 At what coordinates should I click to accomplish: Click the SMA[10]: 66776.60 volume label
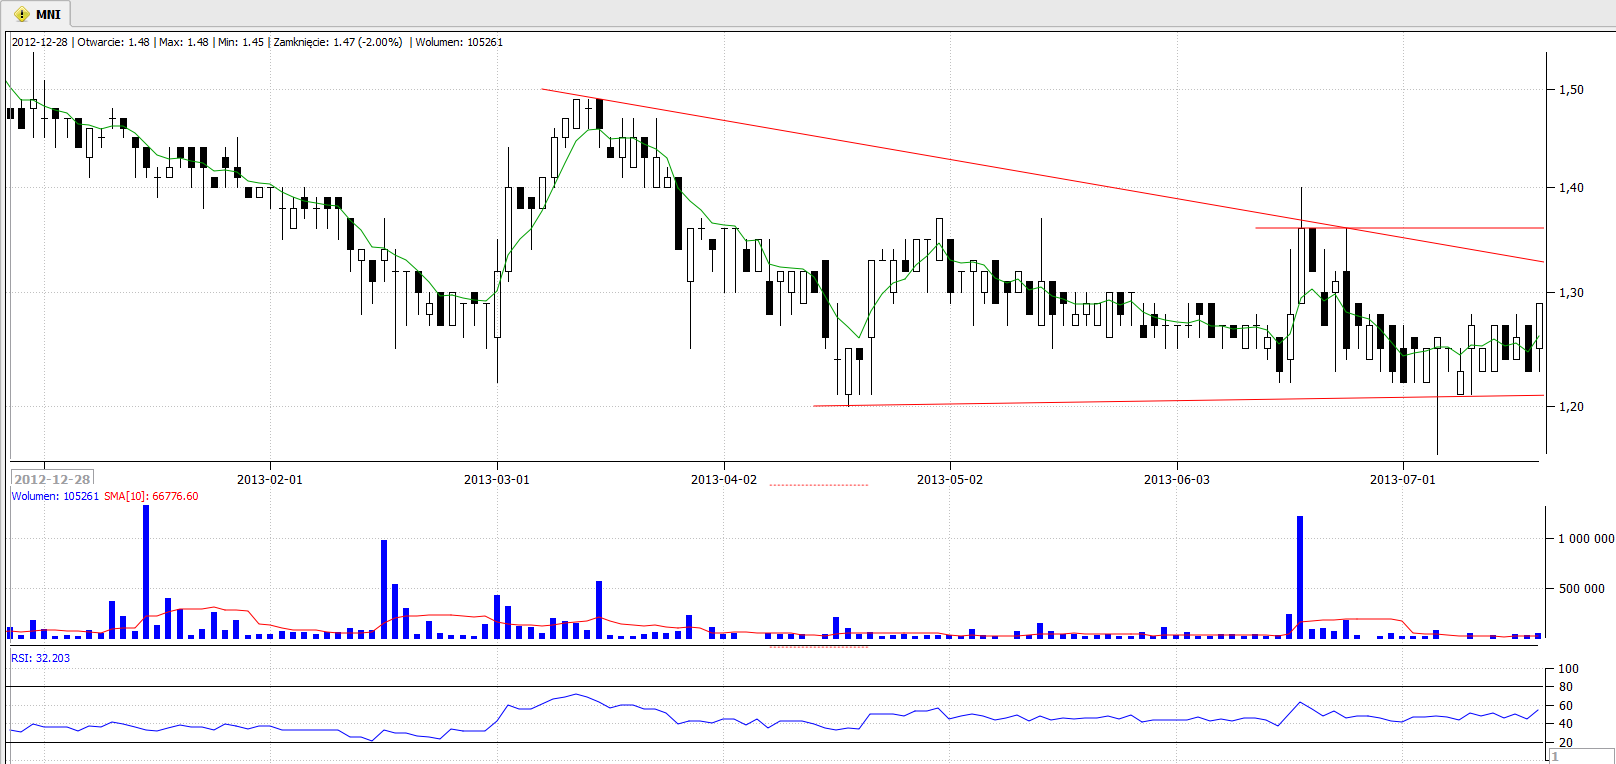click(151, 496)
